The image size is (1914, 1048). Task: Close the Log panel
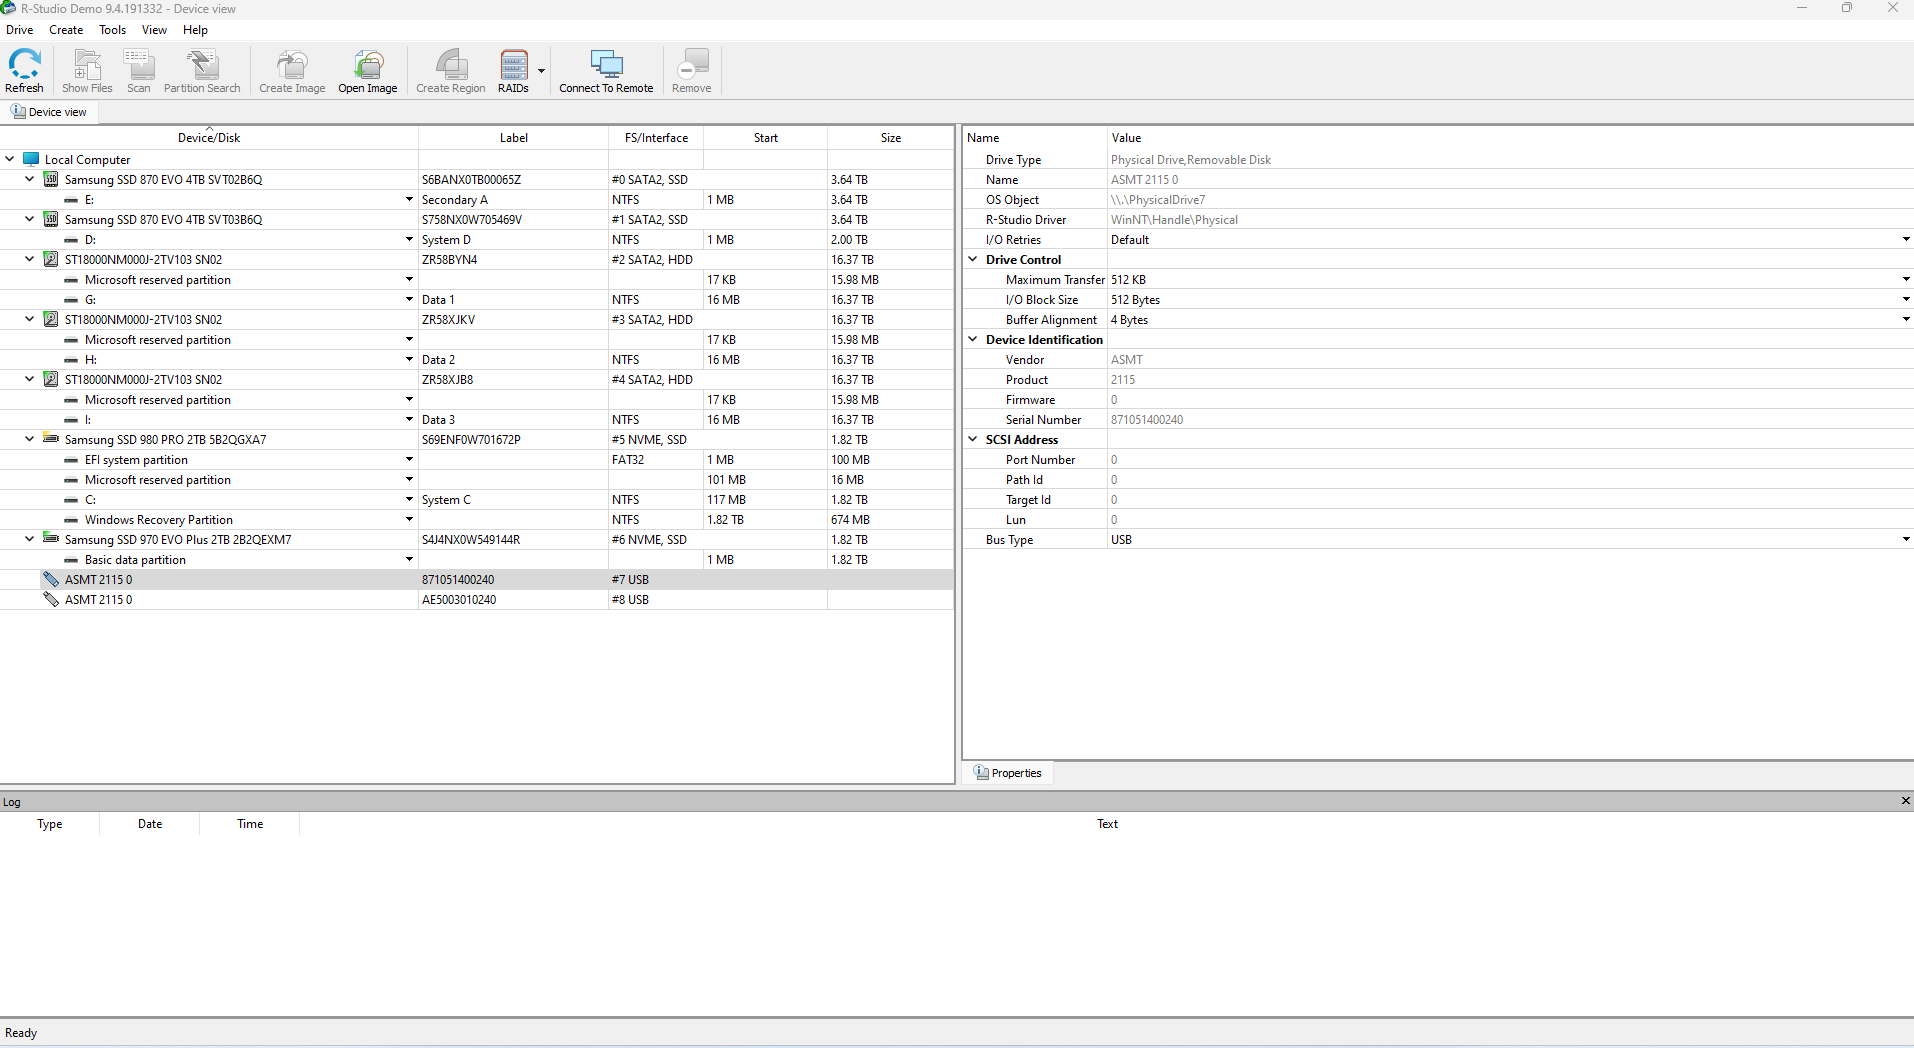[1905, 801]
